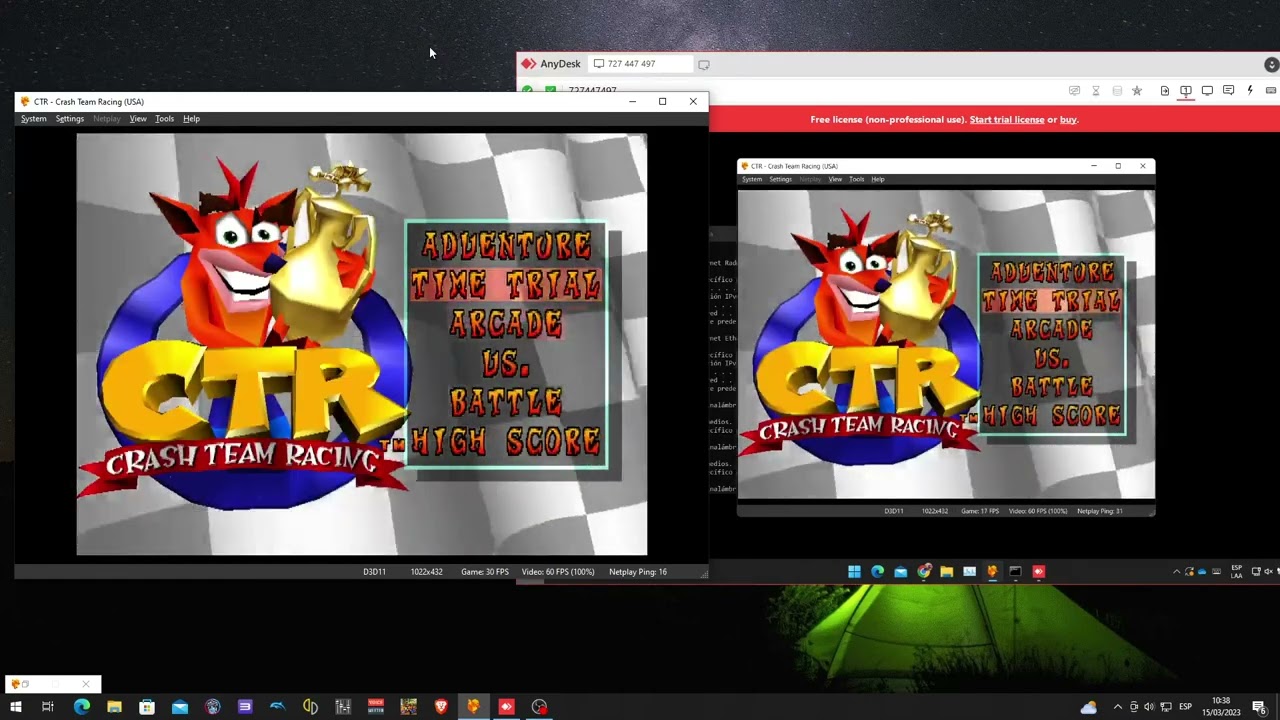Select VS. in the local game menu
Screen dimensions: 1280x720
point(507,362)
